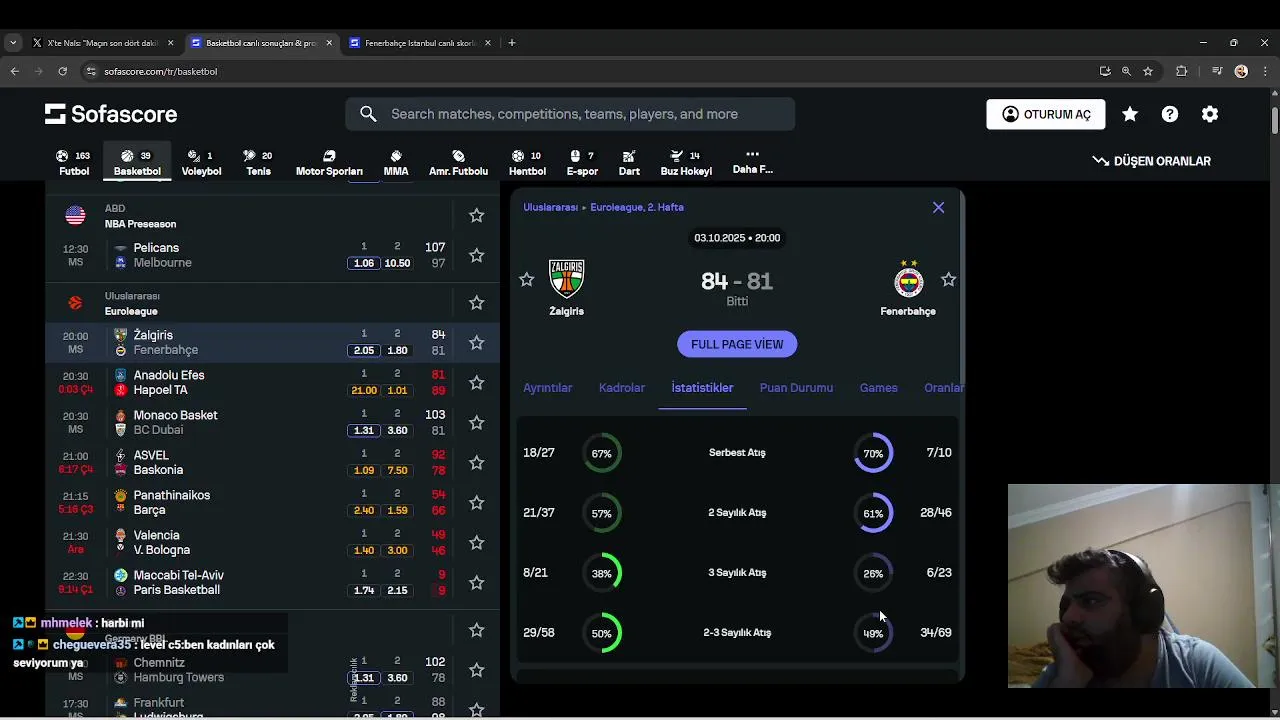Go back in browser history
This screenshot has width=1280, height=720.
pyautogui.click(x=14, y=71)
